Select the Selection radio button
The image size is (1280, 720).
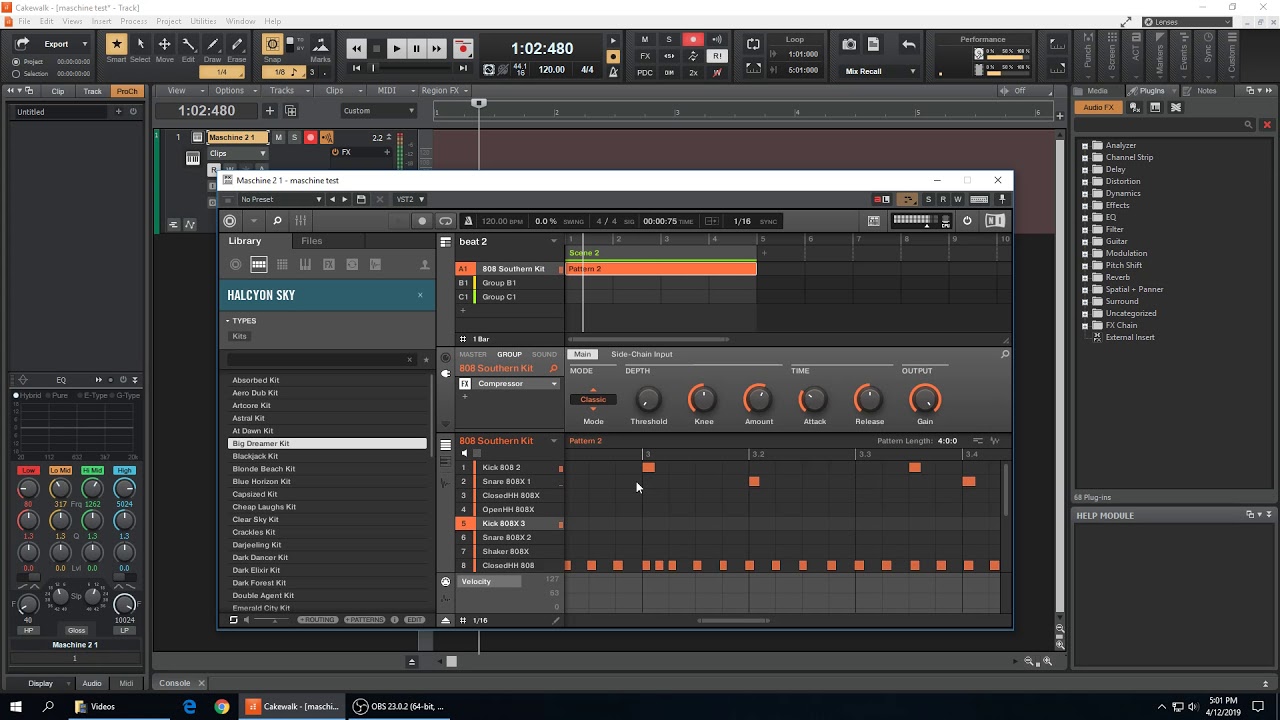tap(15, 74)
